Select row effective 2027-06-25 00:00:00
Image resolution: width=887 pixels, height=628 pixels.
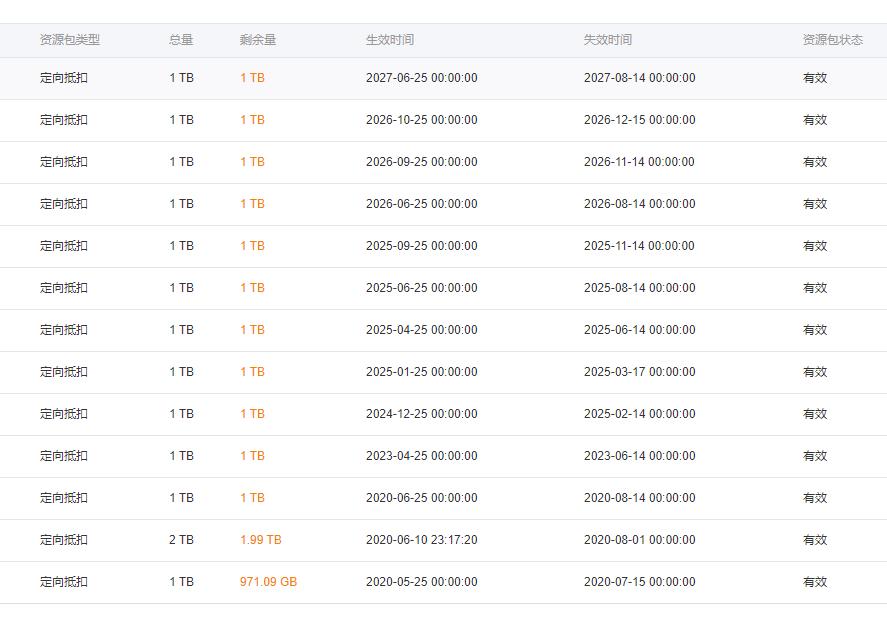421,78
